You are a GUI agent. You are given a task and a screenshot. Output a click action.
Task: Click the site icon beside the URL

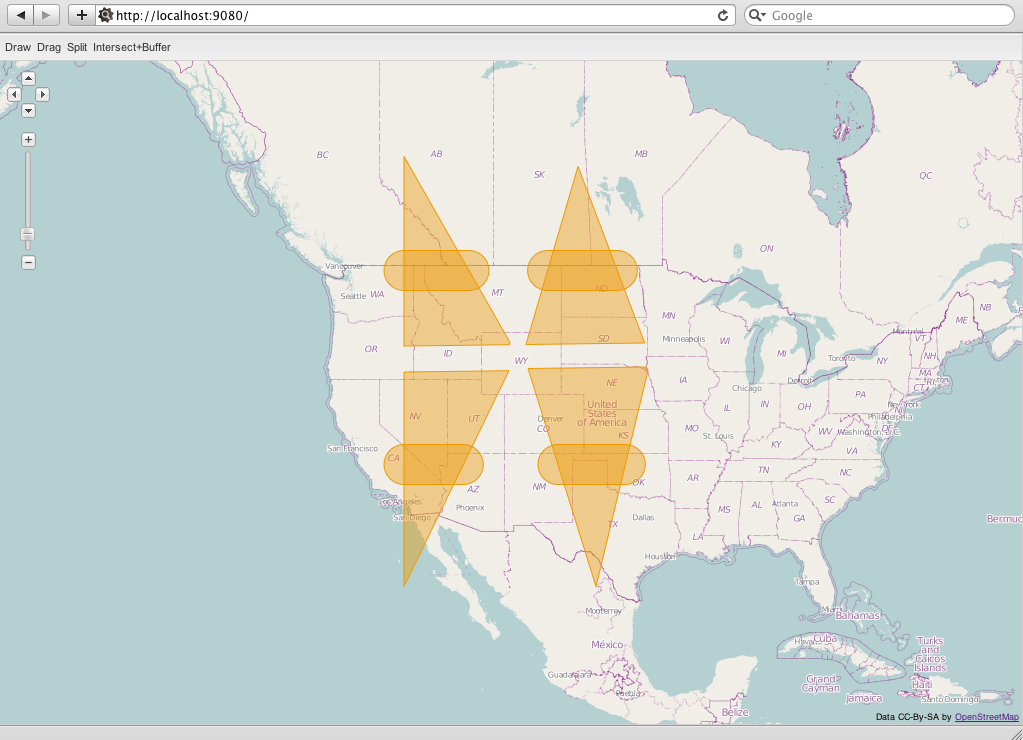tap(105, 15)
